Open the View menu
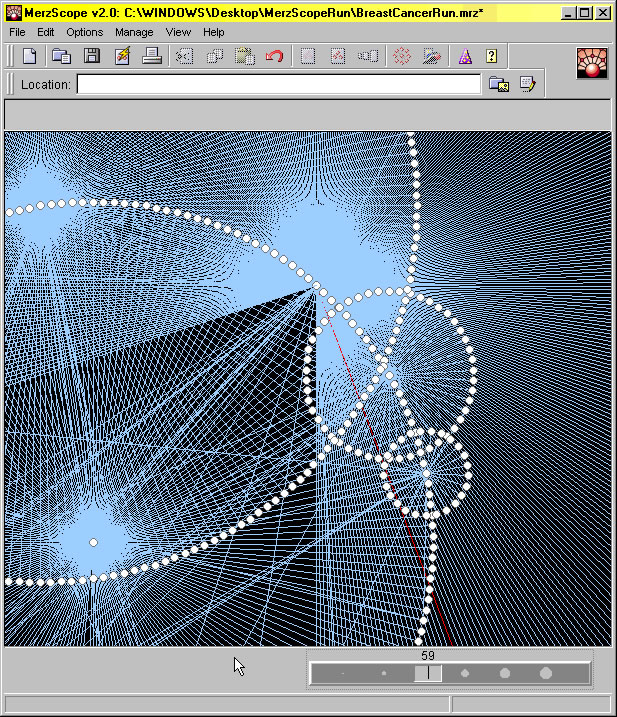Image resolution: width=617 pixels, height=717 pixels. [178, 32]
